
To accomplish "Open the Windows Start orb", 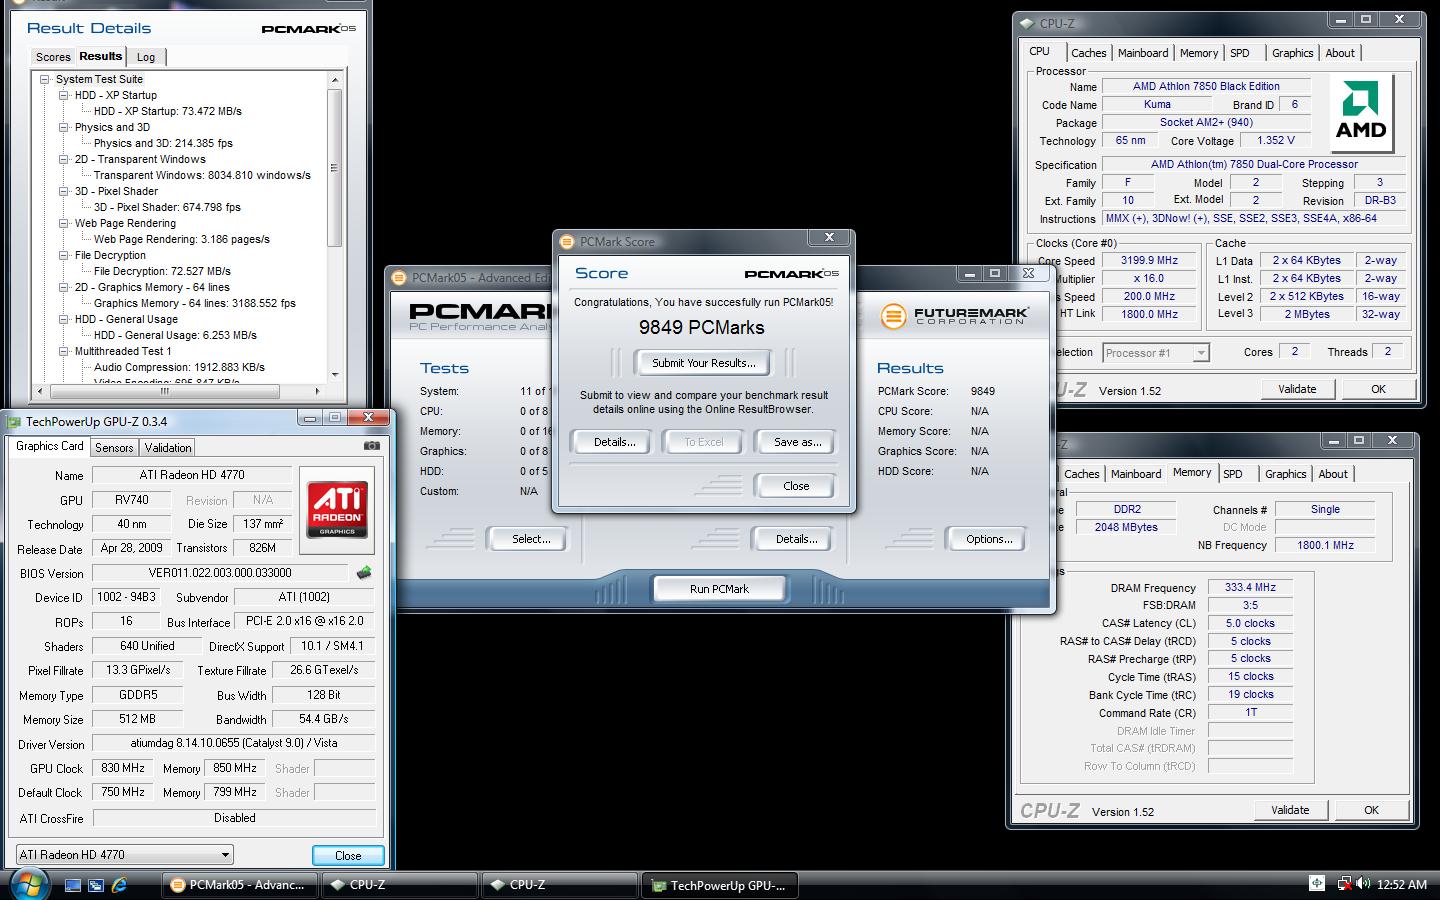I will 28,884.
